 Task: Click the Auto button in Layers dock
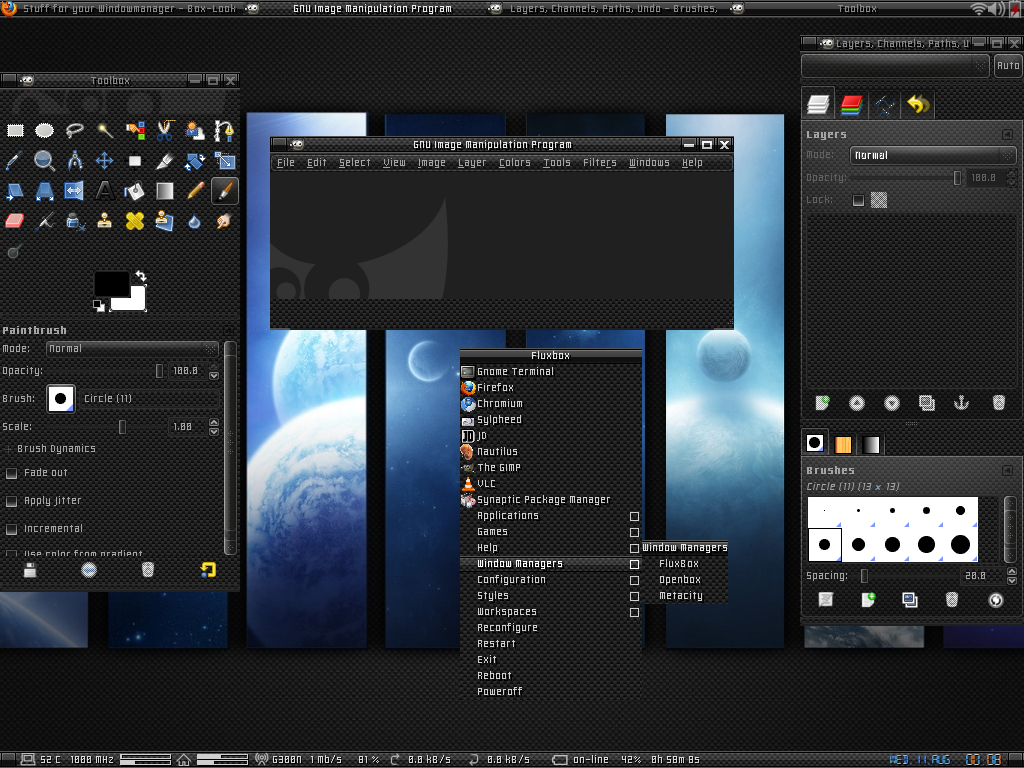[1008, 66]
